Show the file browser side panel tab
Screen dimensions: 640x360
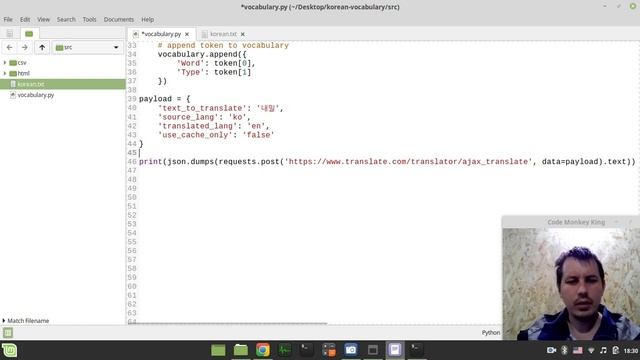[29, 33]
